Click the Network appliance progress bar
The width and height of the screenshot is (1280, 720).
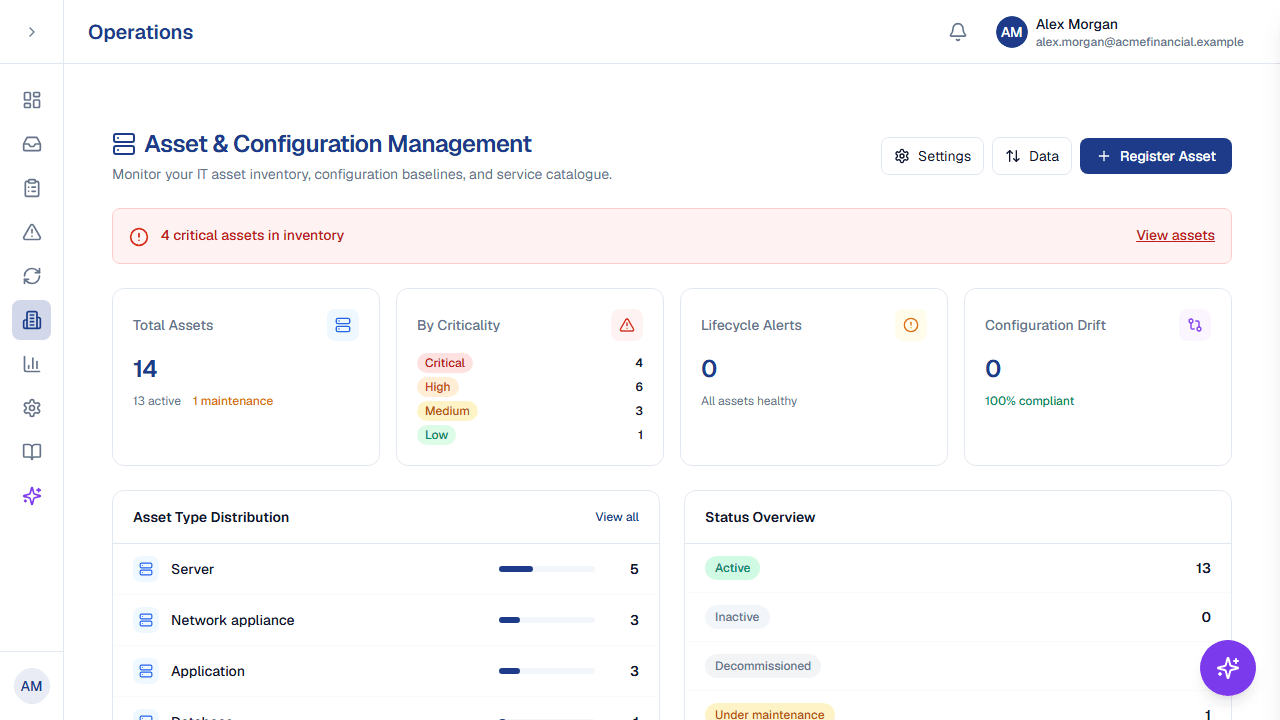click(x=547, y=620)
